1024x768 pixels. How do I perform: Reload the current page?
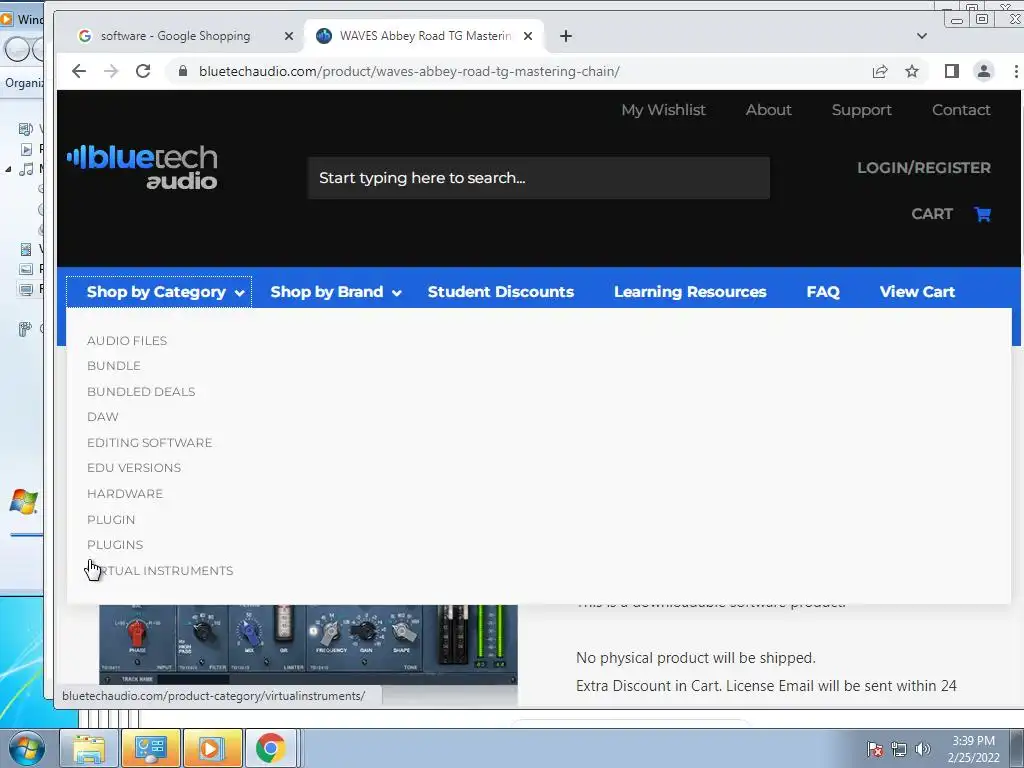tap(143, 71)
